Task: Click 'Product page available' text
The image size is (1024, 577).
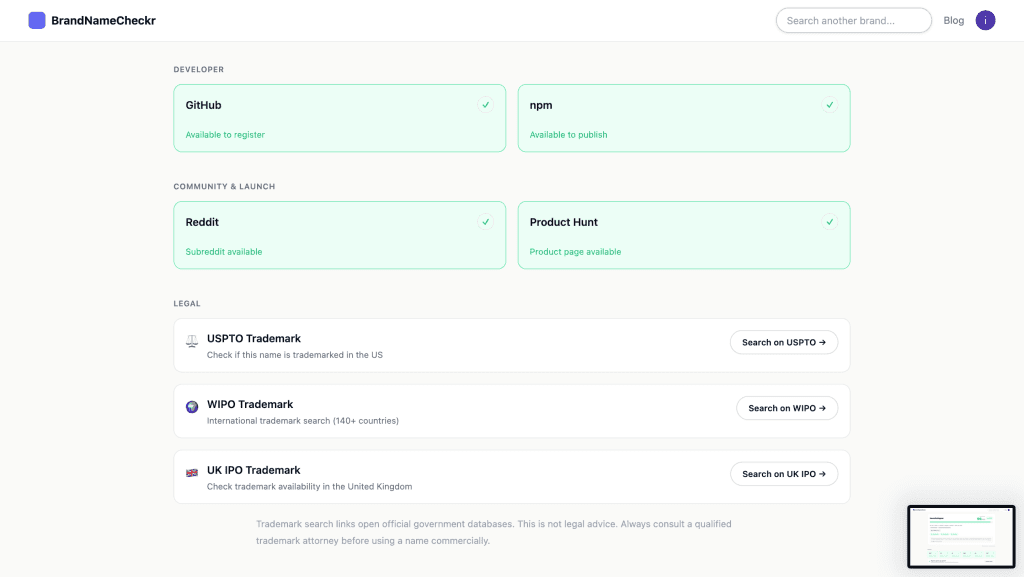Action: tap(575, 251)
